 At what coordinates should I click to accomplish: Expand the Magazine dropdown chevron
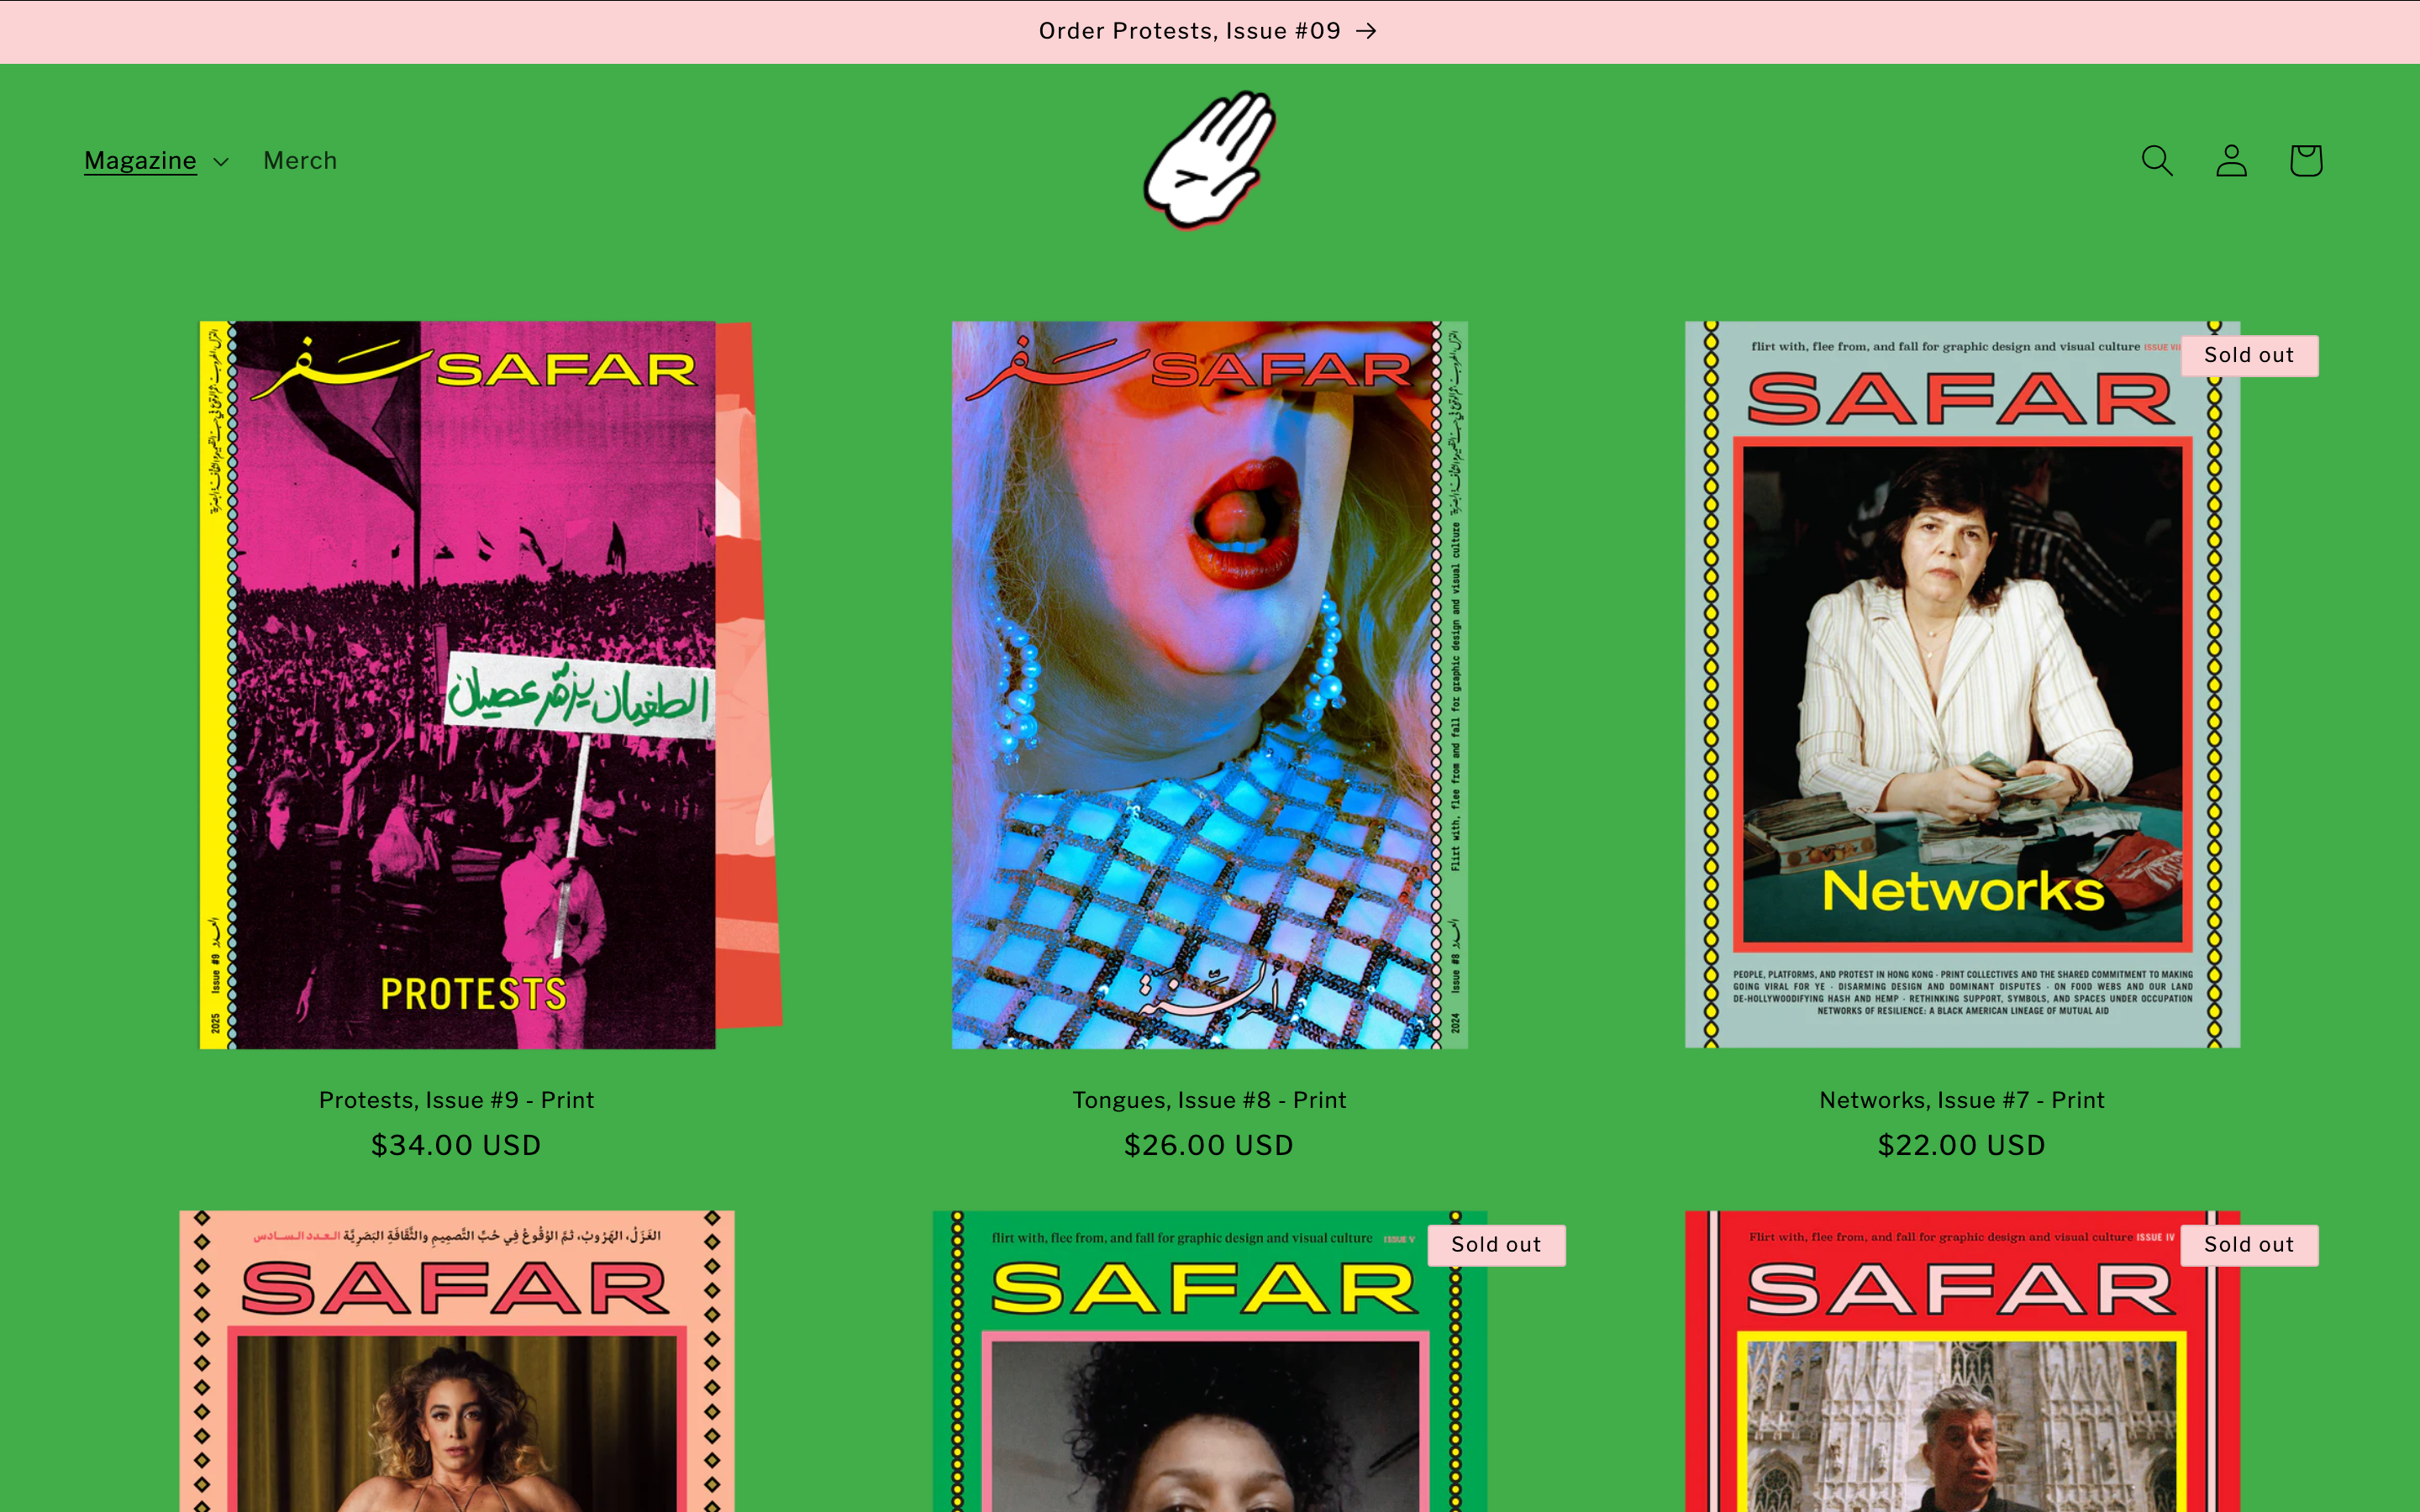221,162
